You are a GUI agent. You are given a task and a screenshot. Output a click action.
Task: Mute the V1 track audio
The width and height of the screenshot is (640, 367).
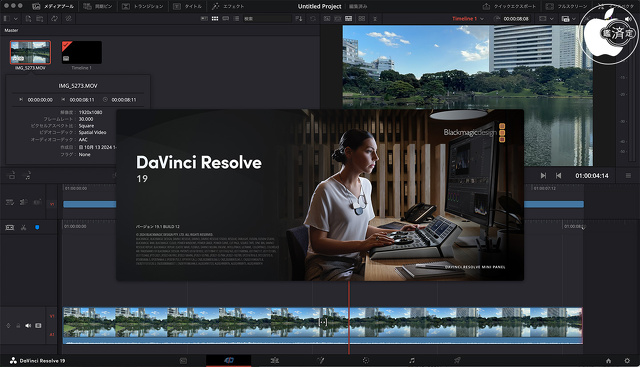click(28, 325)
